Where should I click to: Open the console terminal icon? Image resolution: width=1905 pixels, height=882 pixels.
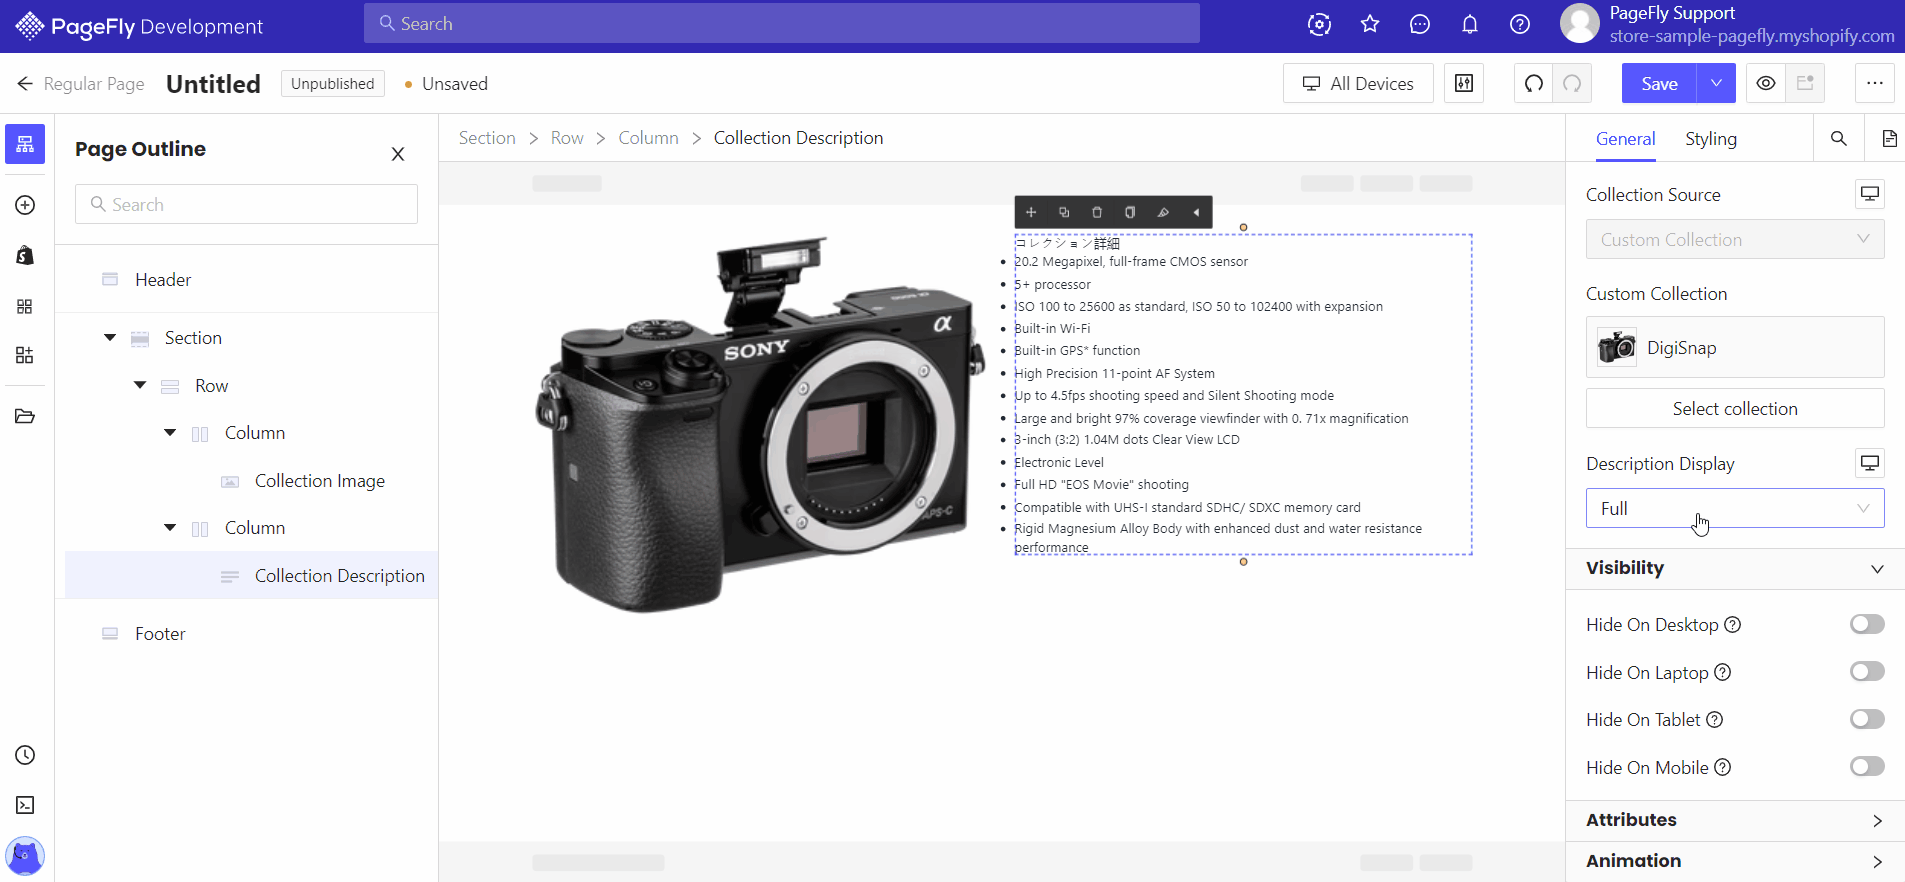(25, 805)
